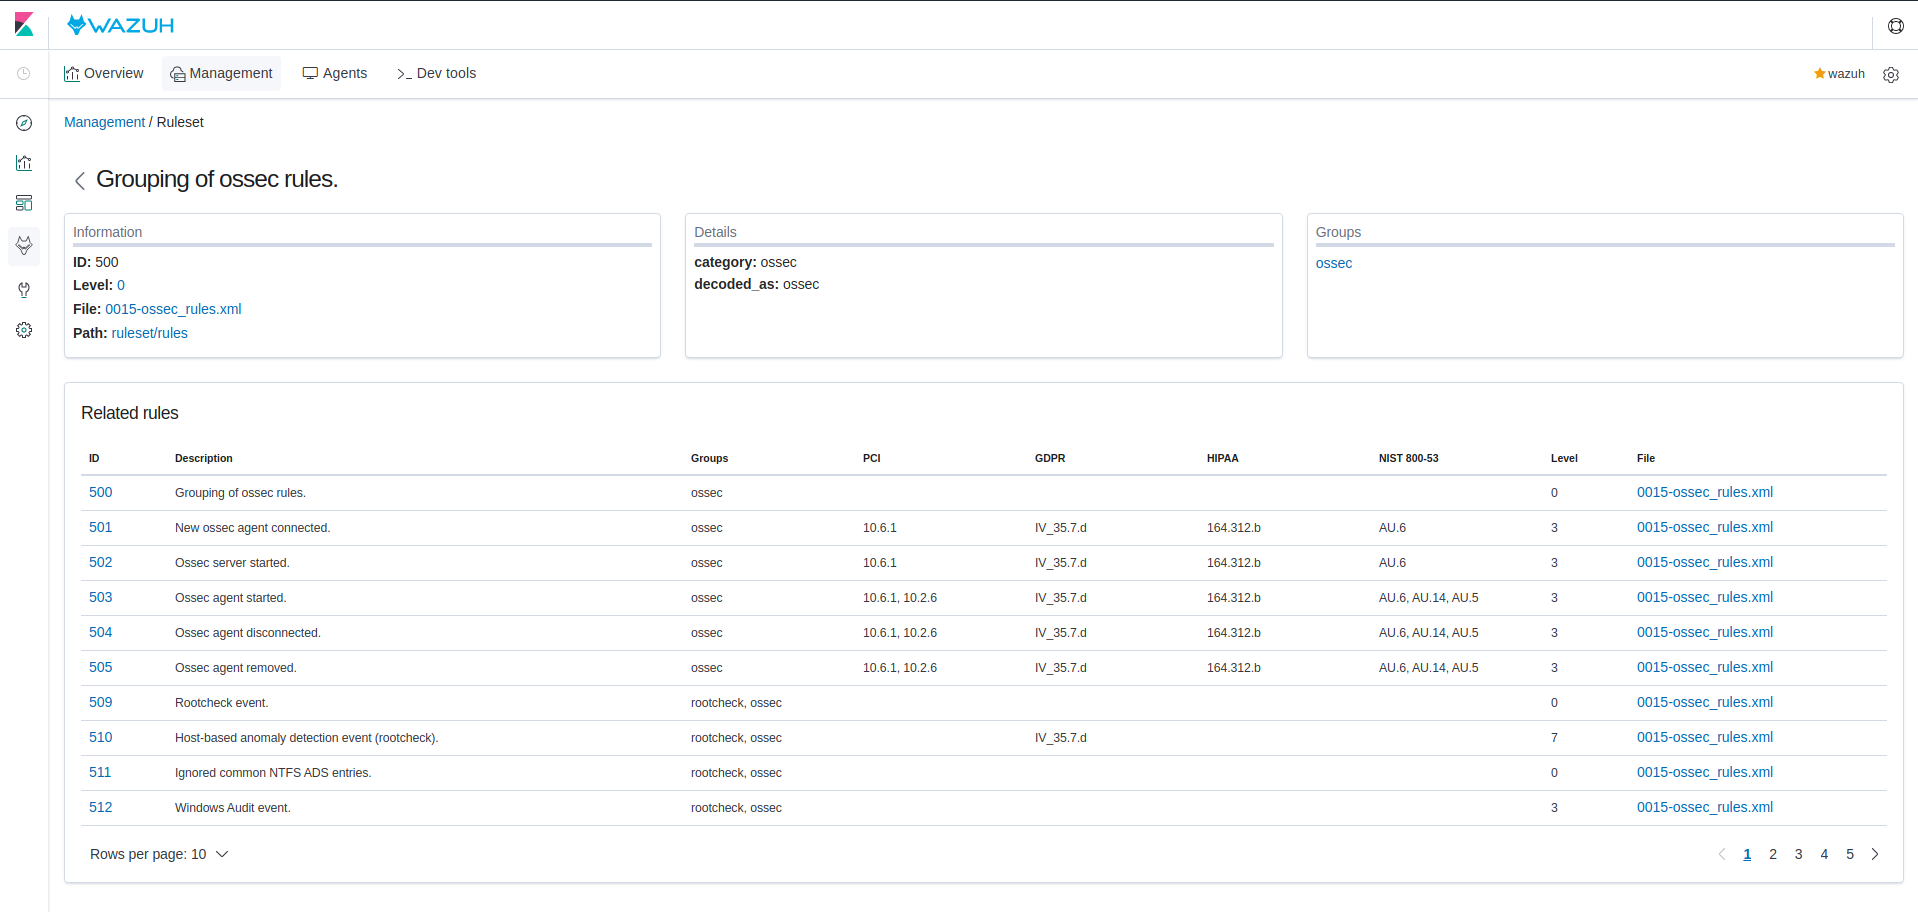This screenshot has width=1918, height=912.
Task: Switch to the Agents tab
Action: 334,73
